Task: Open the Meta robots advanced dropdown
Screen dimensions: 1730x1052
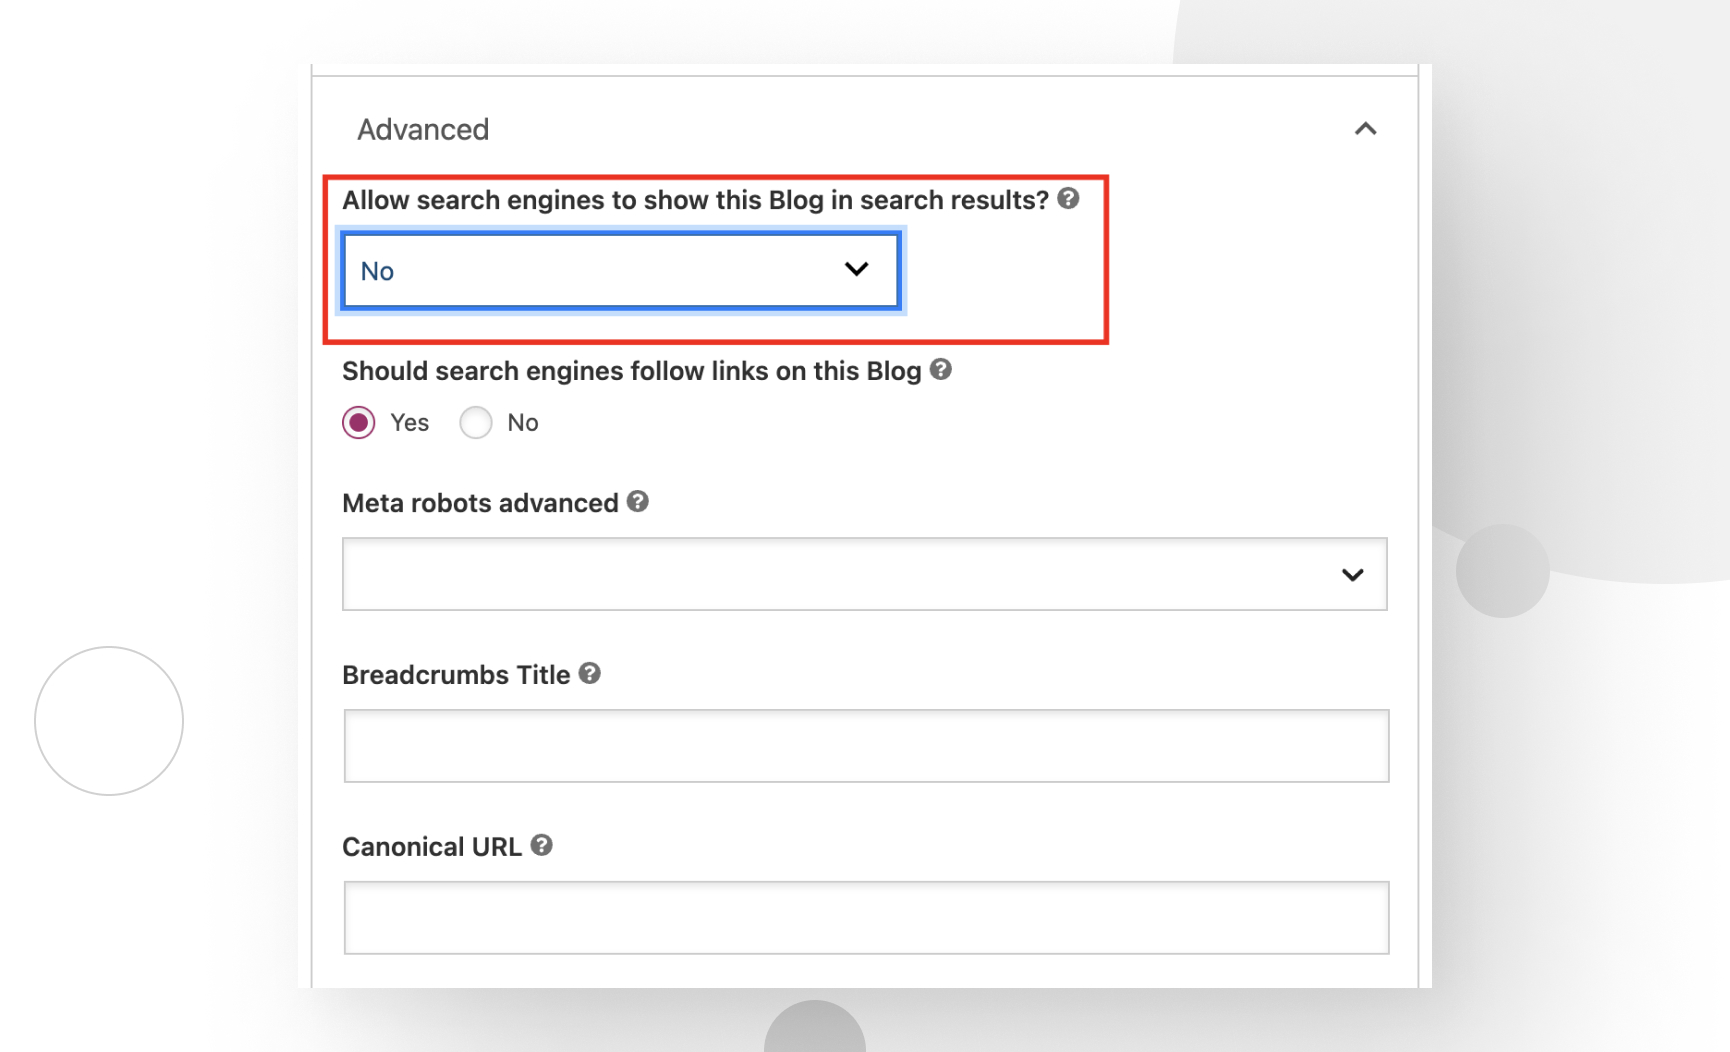Action: pos(865,574)
